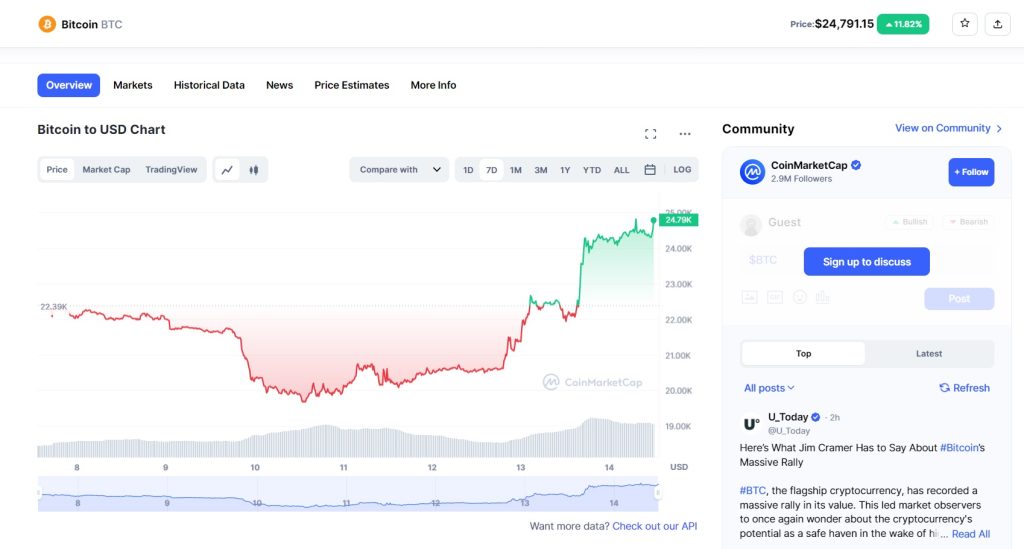The height and width of the screenshot is (549, 1024).
Task: Click the #Bitcoin hashtag link
Action: 959,448
